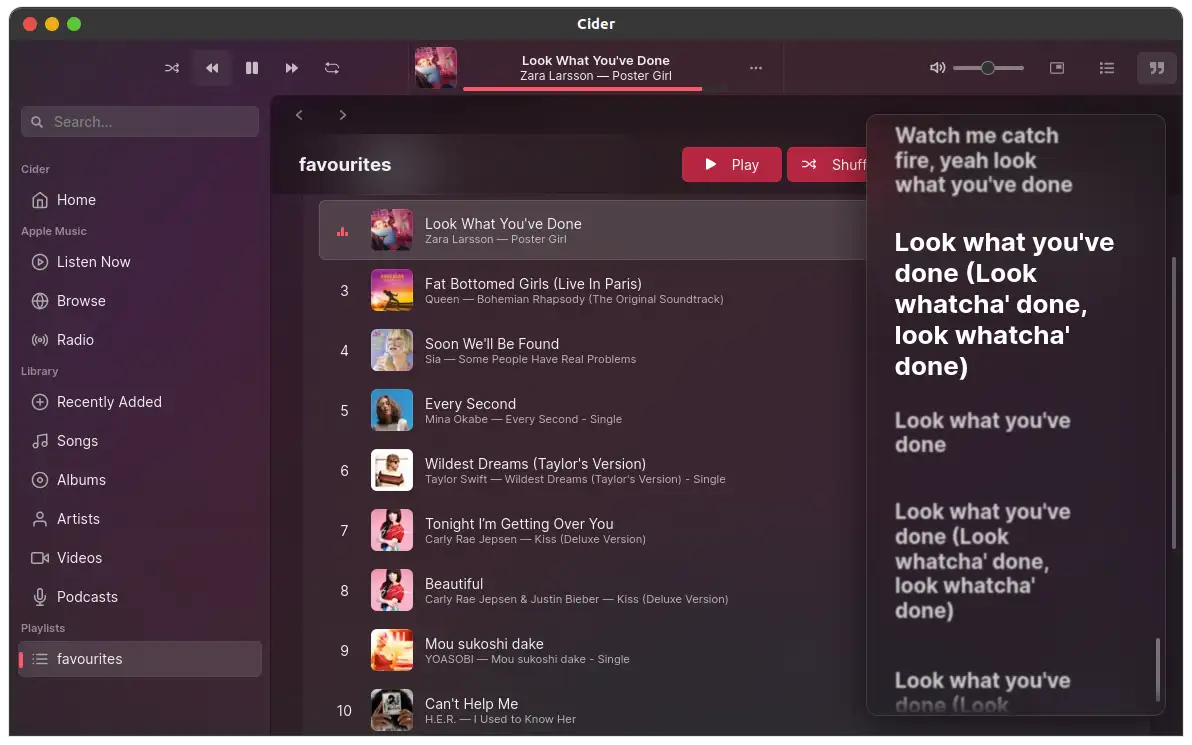1192x745 pixels.
Task: Open the mini player icon
Action: (x=1057, y=68)
